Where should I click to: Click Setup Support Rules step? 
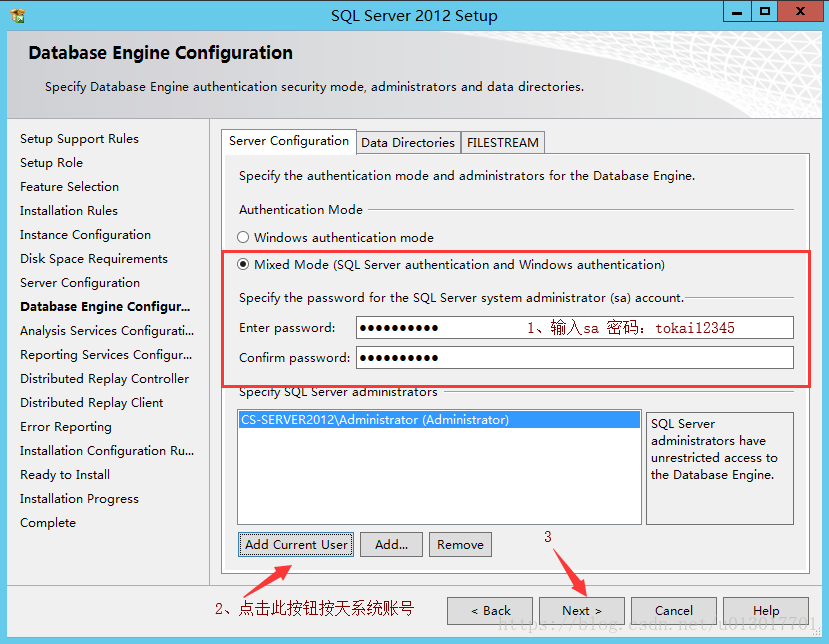[x=79, y=139]
